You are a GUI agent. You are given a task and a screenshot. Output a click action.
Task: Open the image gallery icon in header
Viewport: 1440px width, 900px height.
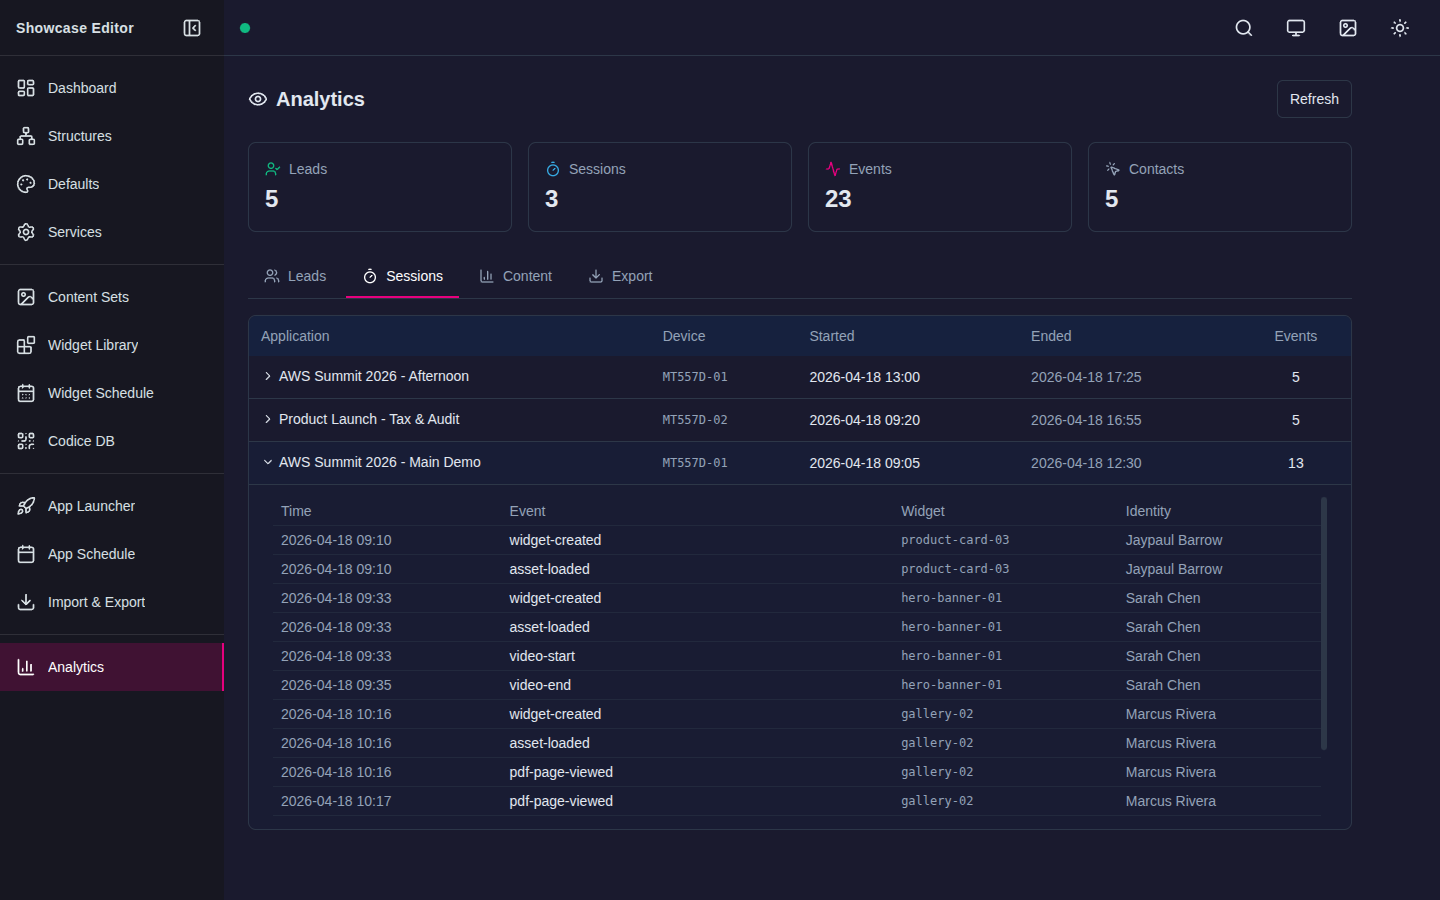pyautogui.click(x=1348, y=28)
